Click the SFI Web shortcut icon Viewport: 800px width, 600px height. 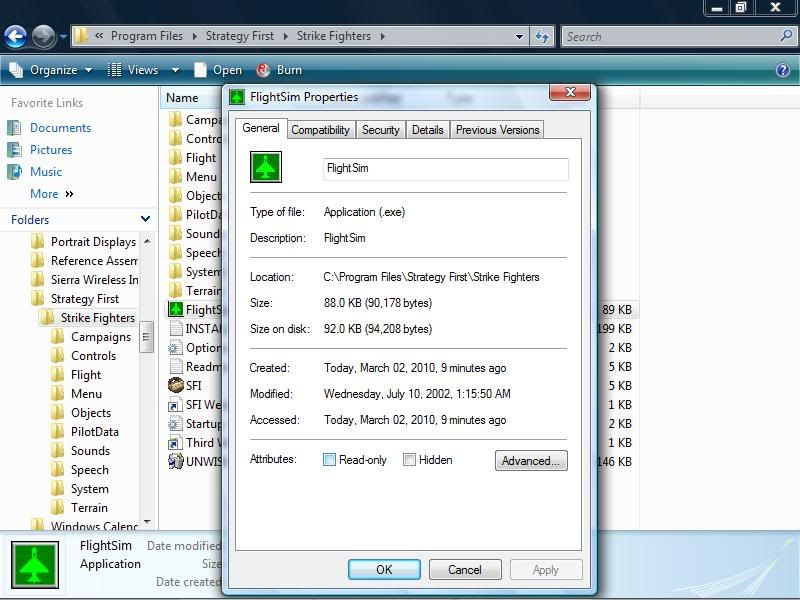point(176,405)
